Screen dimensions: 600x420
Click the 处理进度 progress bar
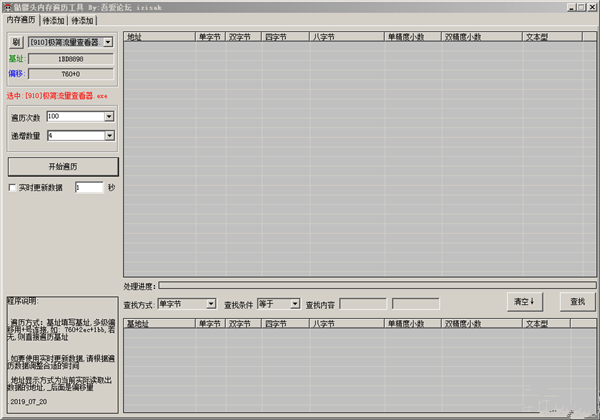[377, 285]
